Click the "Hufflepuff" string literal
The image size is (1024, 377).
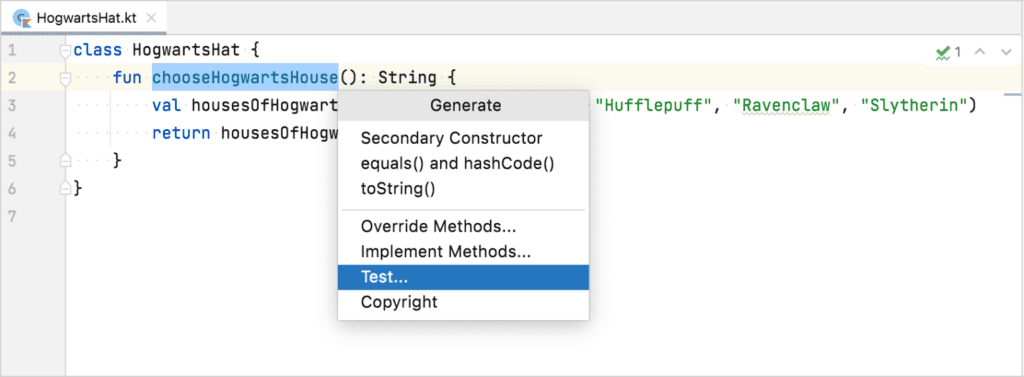tap(655, 105)
